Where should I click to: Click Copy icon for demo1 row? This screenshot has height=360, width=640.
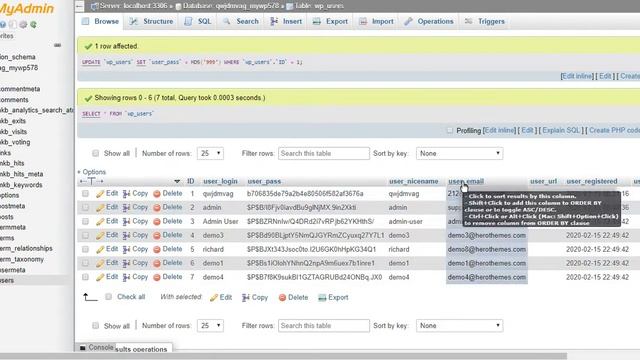[x=127, y=263]
